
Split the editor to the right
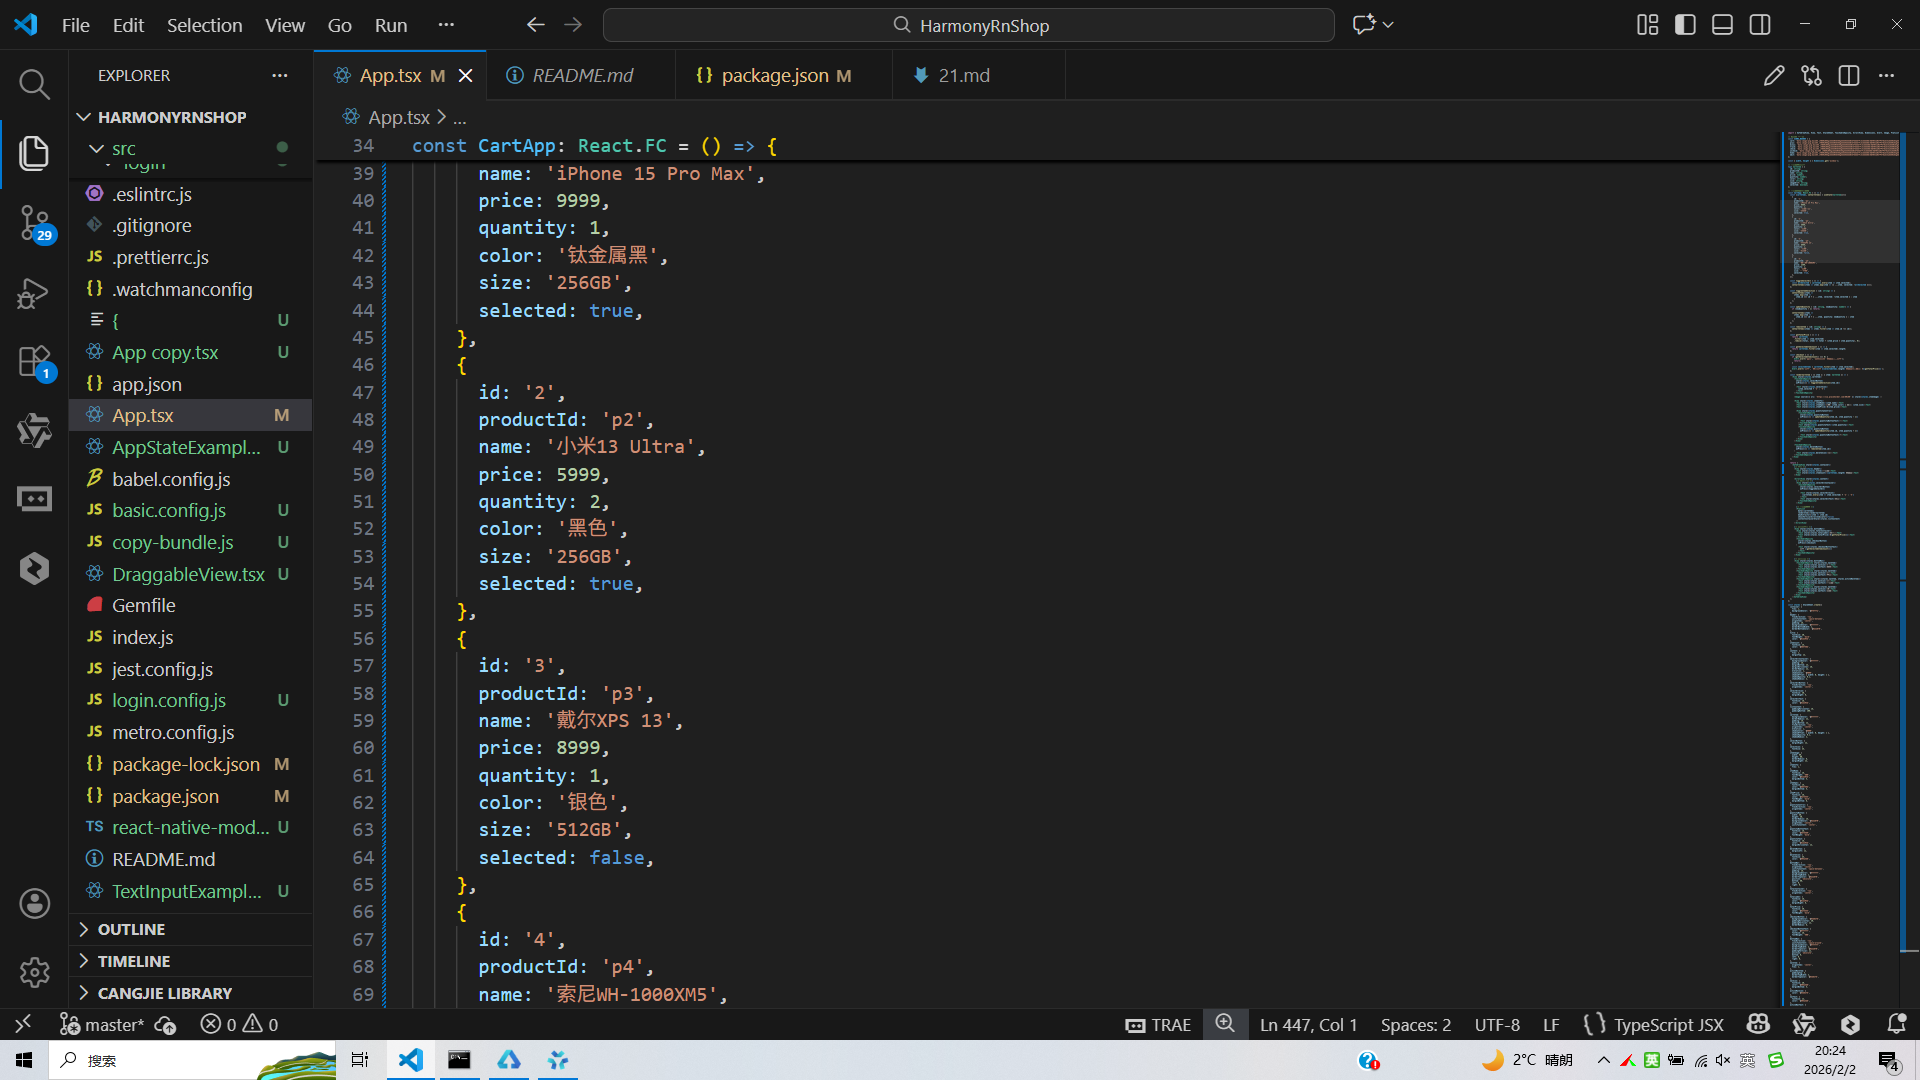1849,76
